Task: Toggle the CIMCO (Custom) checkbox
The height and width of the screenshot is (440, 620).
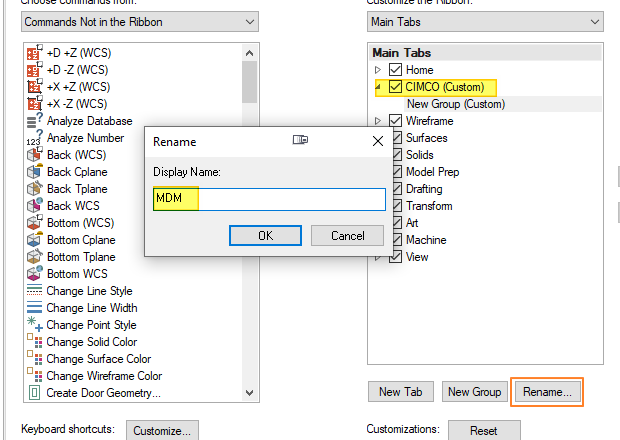Action: 395,87
